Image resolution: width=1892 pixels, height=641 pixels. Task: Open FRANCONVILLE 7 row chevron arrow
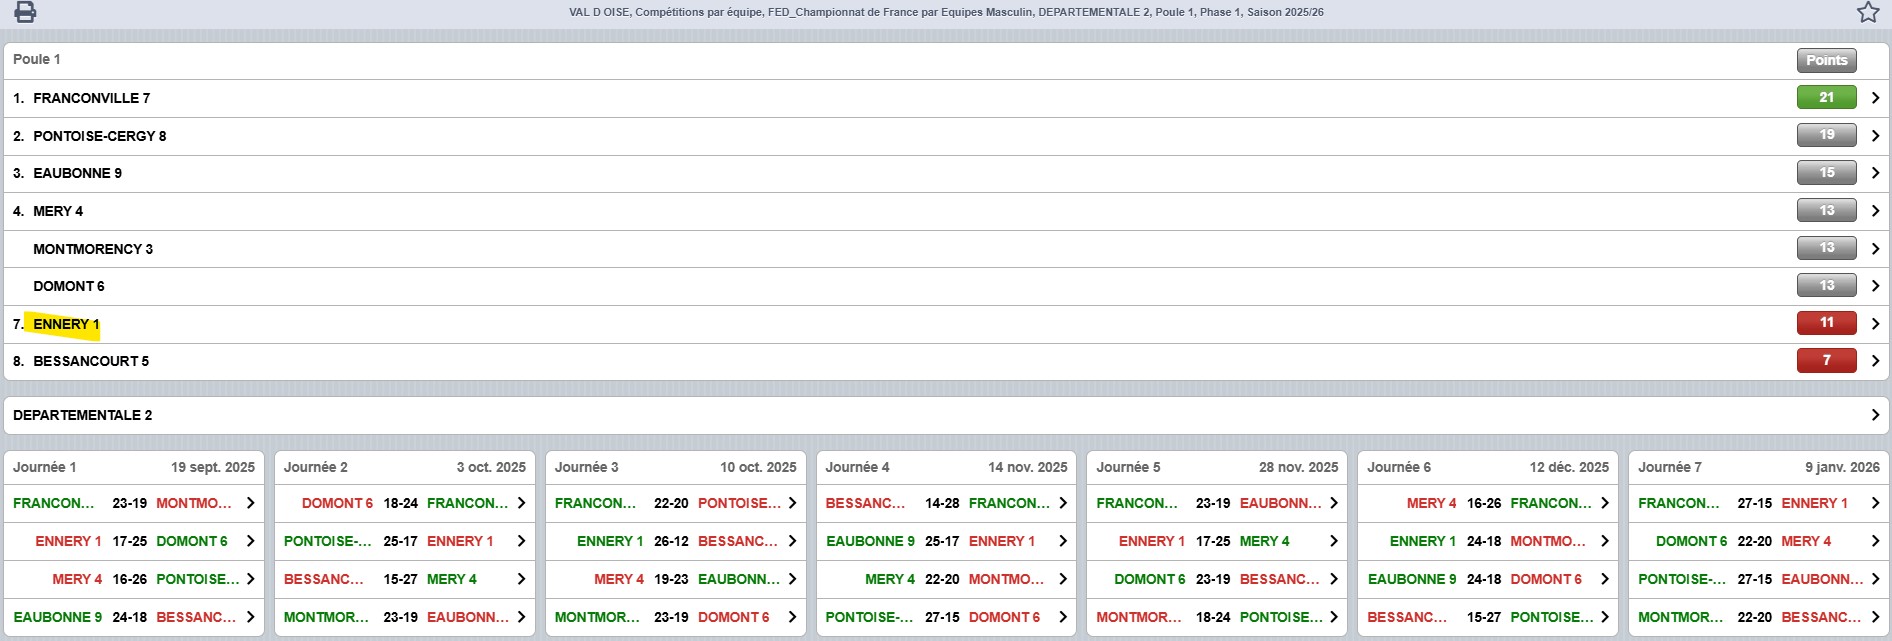tap(1875, 98)
